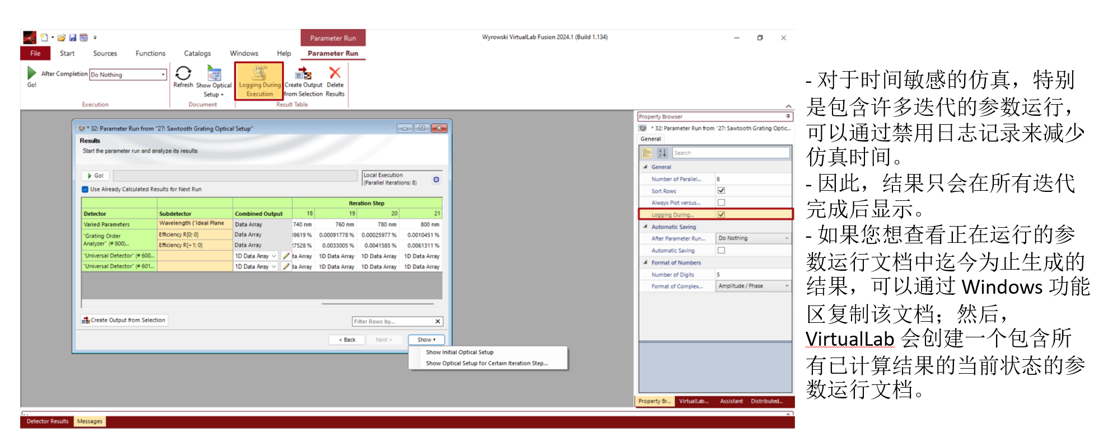The width and height of the screenshot is (1105, 446).
Task: Switch to Distributed tab in bottom-right panel
Action: [767, 401]
